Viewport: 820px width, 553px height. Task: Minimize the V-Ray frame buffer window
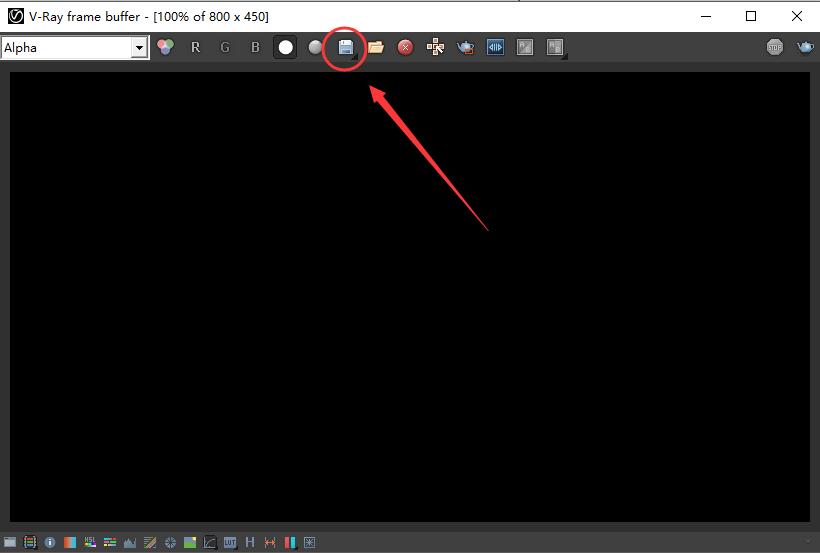coord(706,16)
